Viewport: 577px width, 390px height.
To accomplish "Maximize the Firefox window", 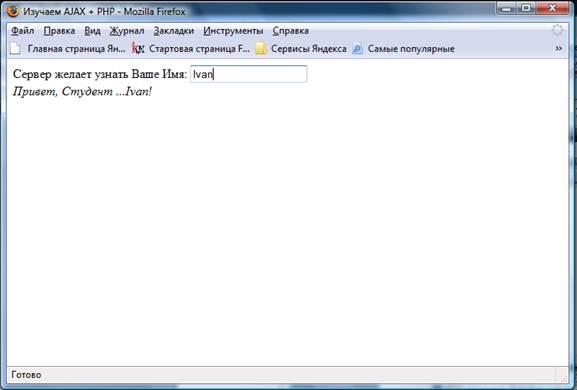I will pyautogui.click(x=527, y=8).
